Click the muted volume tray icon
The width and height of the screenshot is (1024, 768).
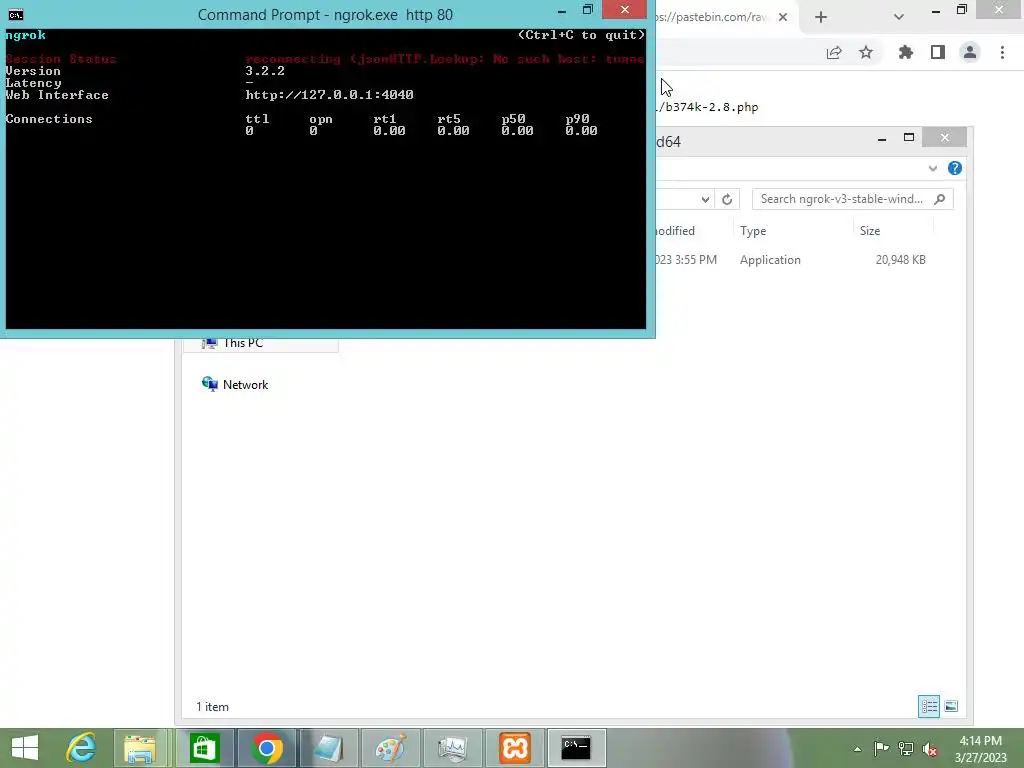click(930, 749)
